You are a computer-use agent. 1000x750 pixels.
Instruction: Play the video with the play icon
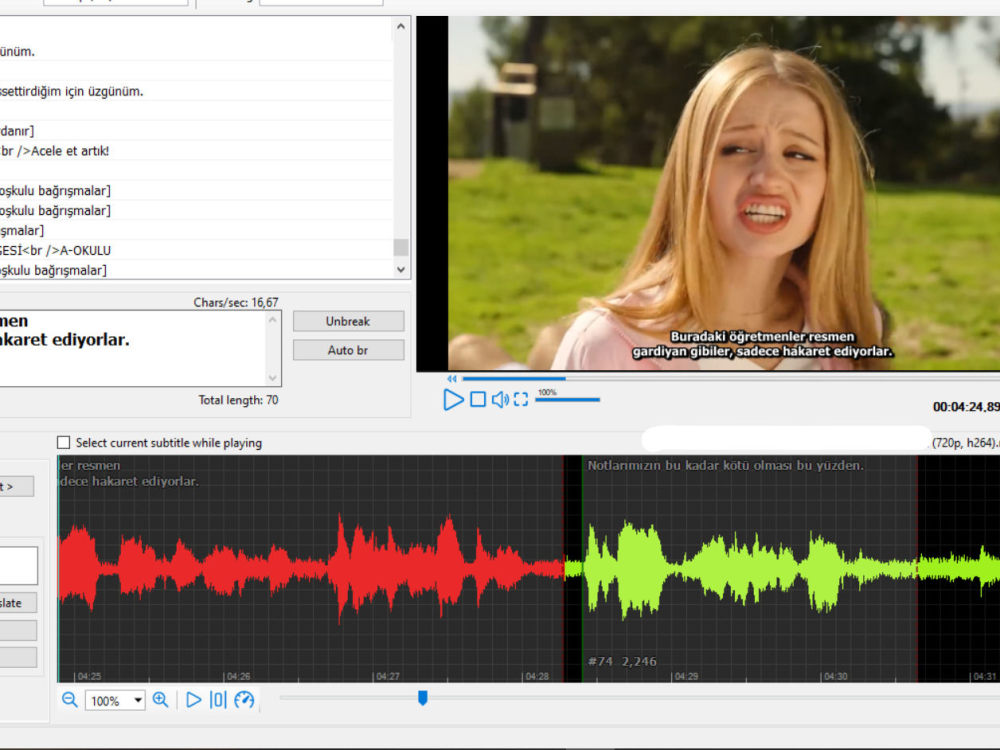click(x=453, y=400)
